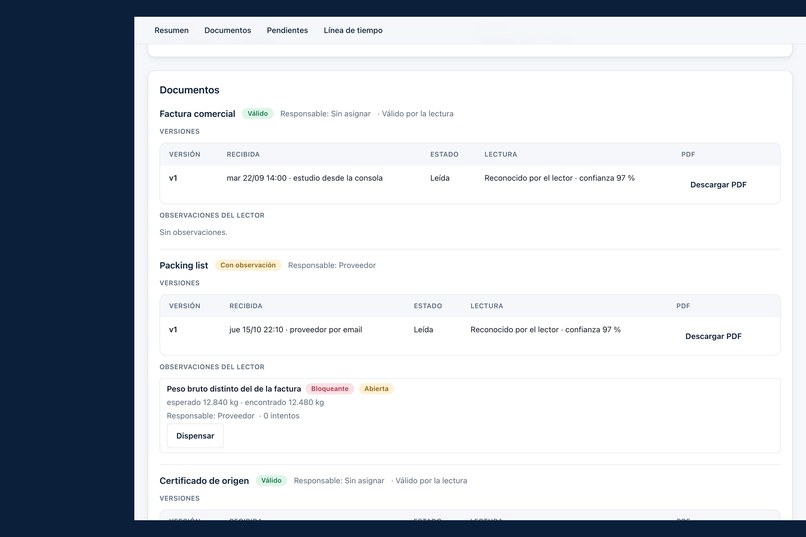Click 'Responsable: Sin asignar' under Factura comercial
Image resolution: width=806 pixels, height=537 pixels.
[x=325, y=114]
